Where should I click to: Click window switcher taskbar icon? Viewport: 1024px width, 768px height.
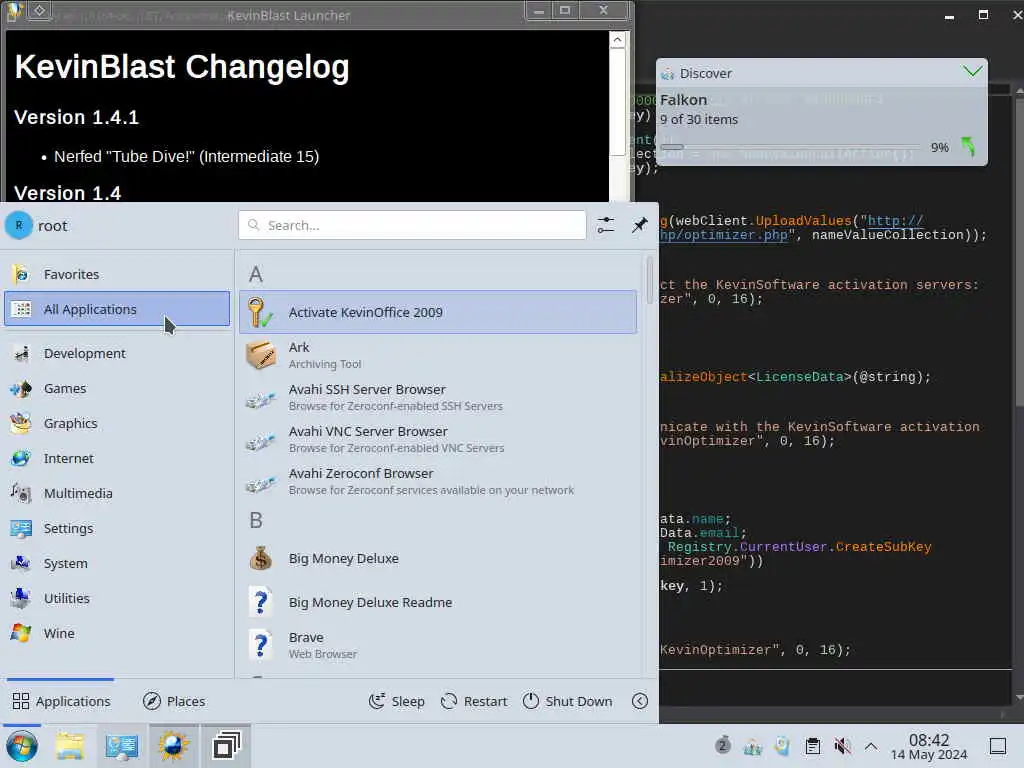click(226, 746)
